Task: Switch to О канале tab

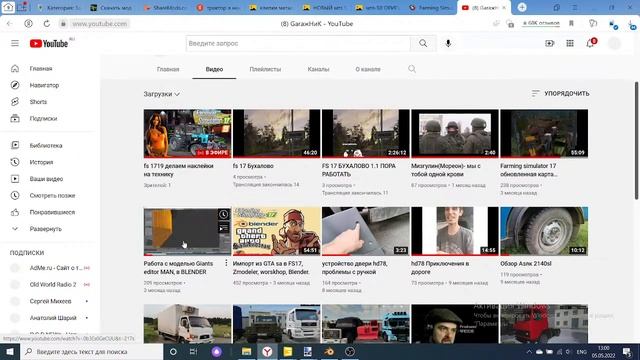Action: tap(368, 69)
